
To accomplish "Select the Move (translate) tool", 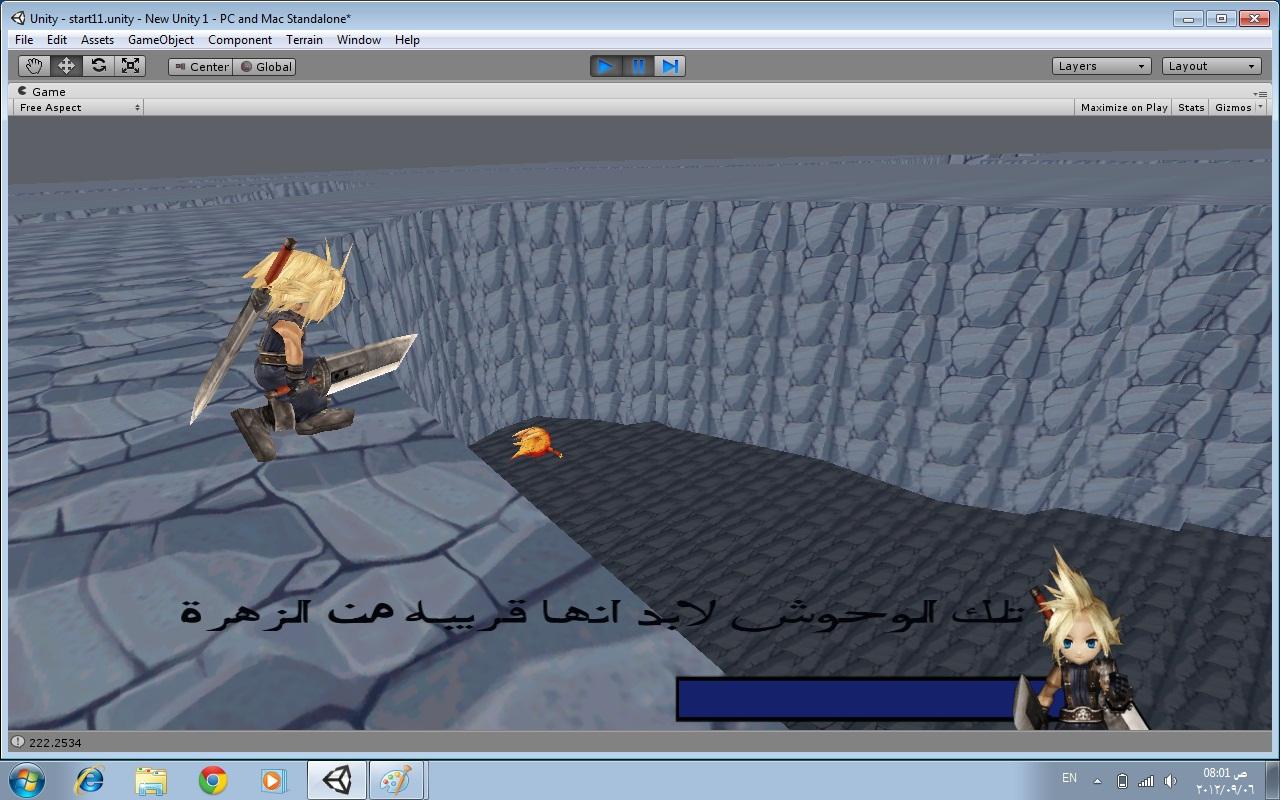I will point(66,66).
